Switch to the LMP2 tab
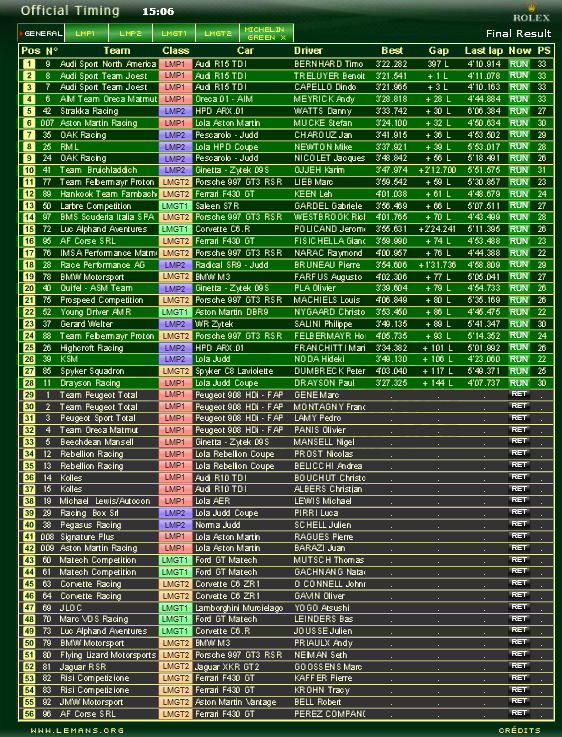 pyautogui.click(x=130, y=33)
